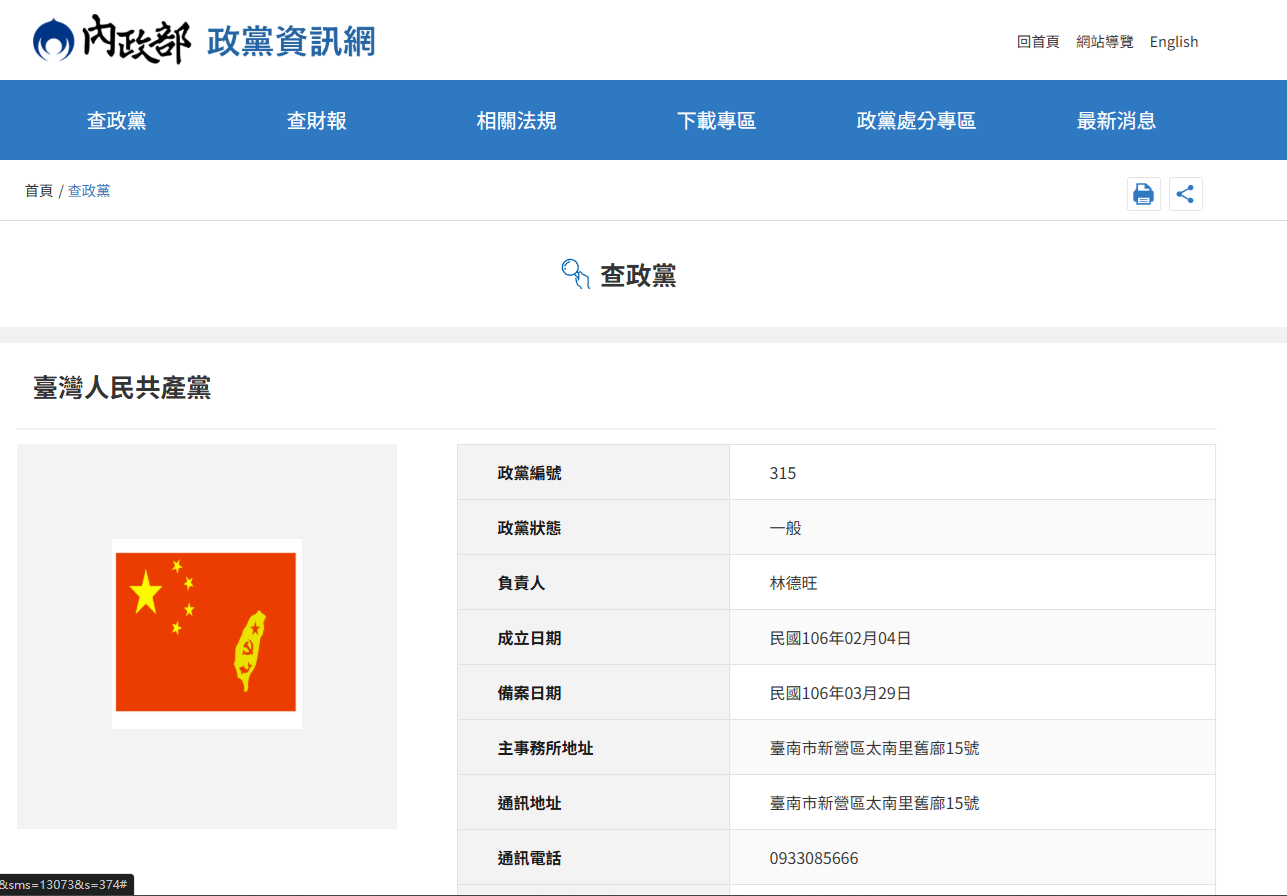
Task: Open 政黨處分專區 menu item
Action: click(916, 121)
